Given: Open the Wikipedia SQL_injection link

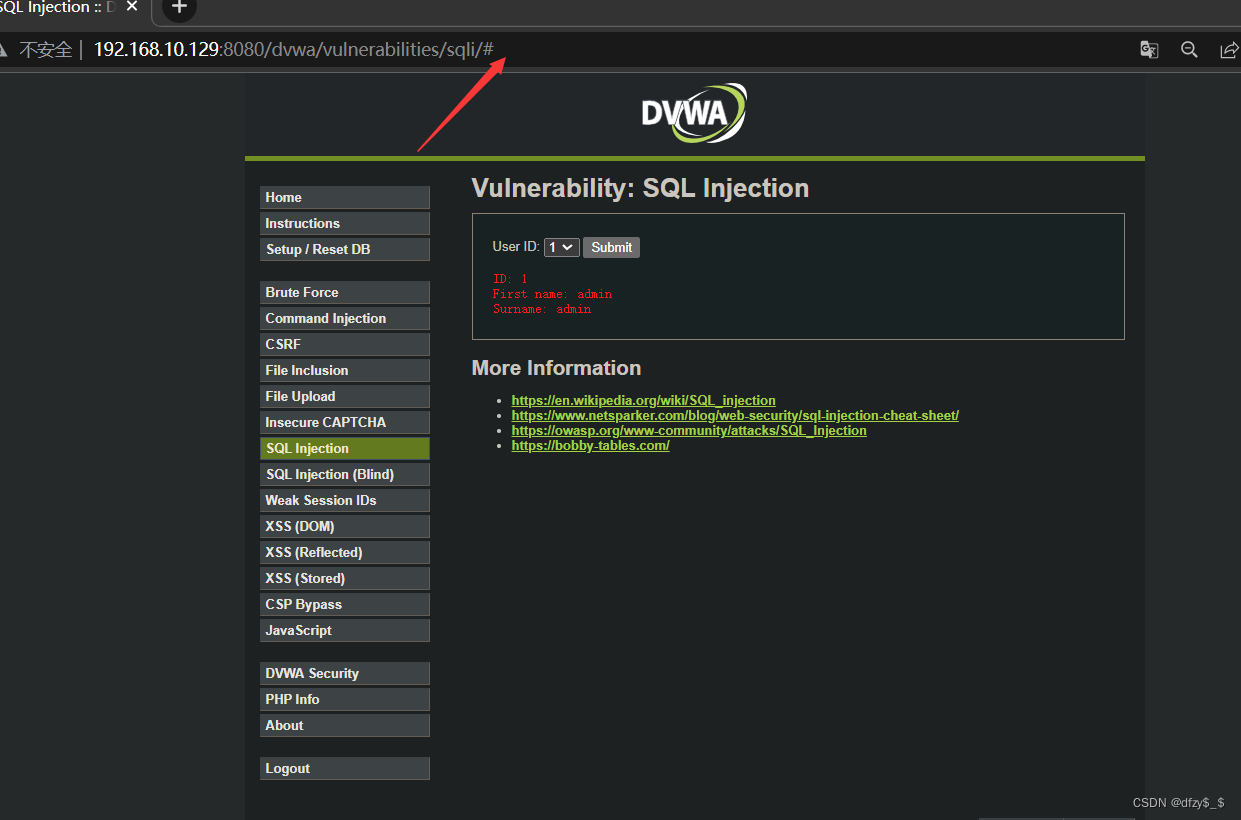Looking at the screenshot, I should [643, 400].
